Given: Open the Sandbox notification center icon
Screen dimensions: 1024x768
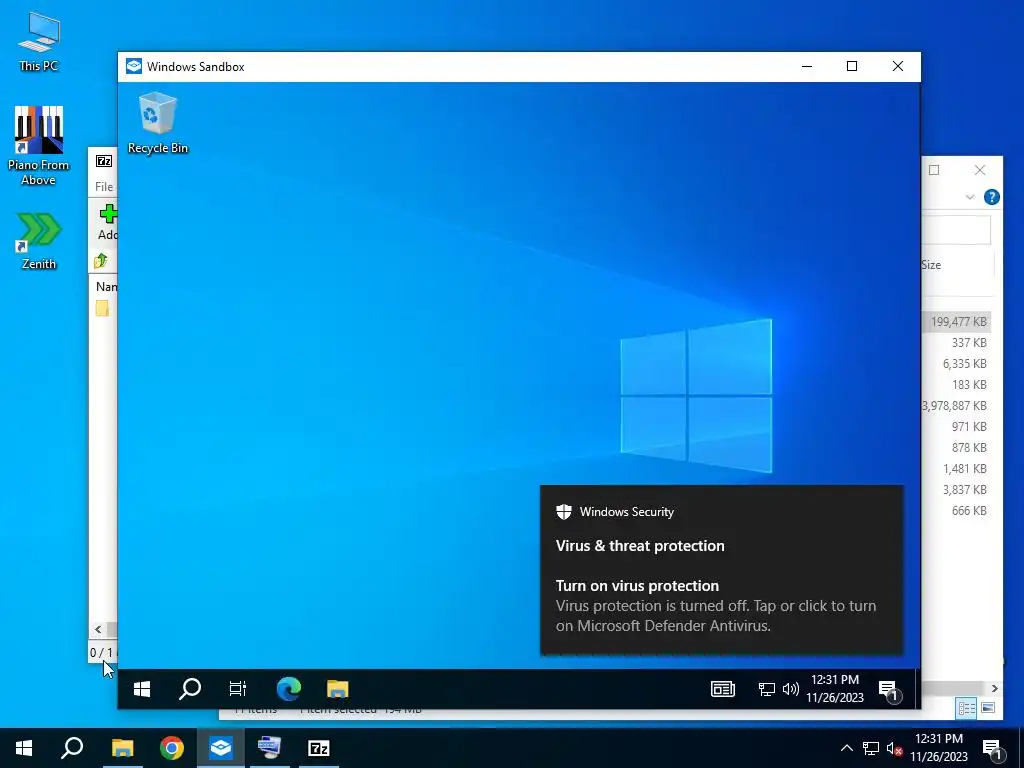Looking at the screenshot, I should 889,690.
